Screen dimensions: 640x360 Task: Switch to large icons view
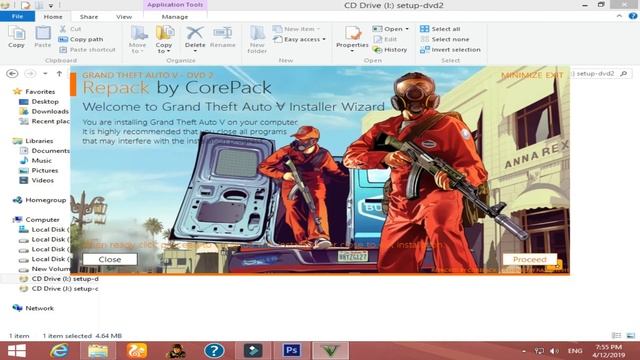[x=631, y=336]
